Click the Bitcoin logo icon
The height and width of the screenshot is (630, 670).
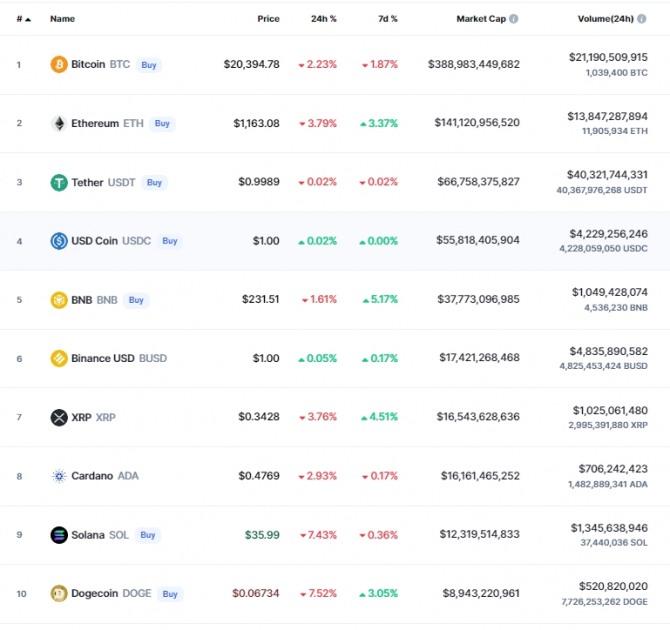[59, 65]
